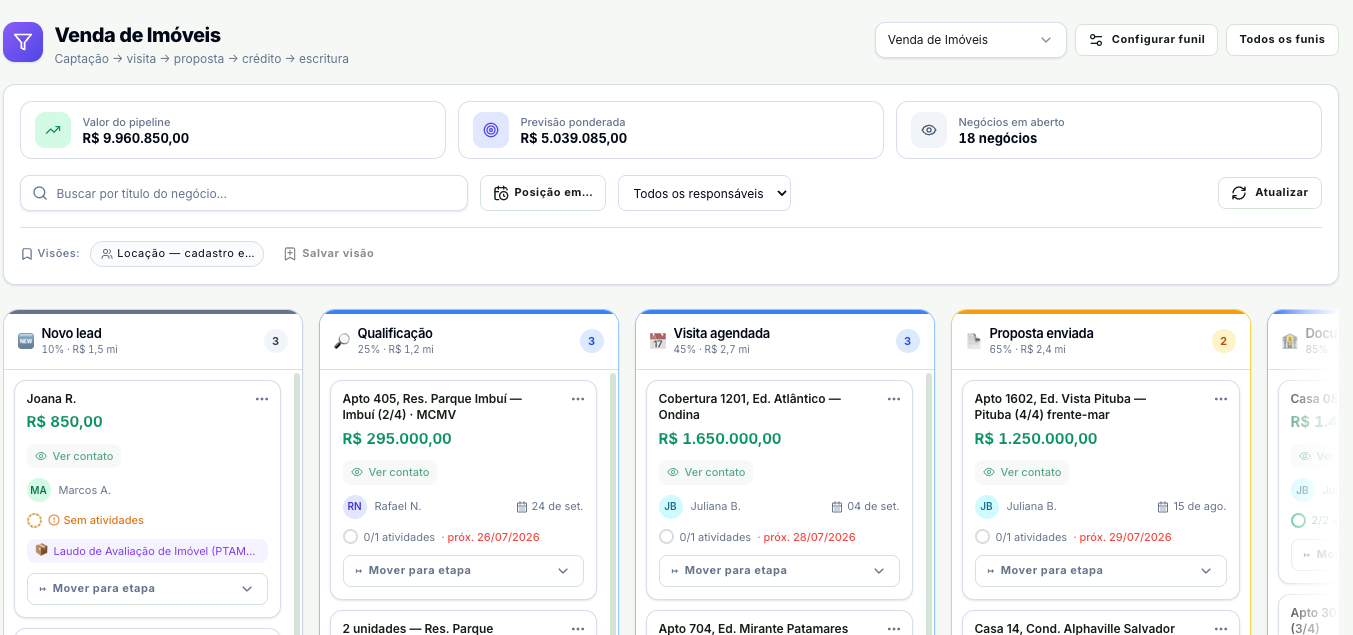This screenshot has width=1353, height=635.
Task: Open more options on Apto 405 card
Action: pos(578,399)
